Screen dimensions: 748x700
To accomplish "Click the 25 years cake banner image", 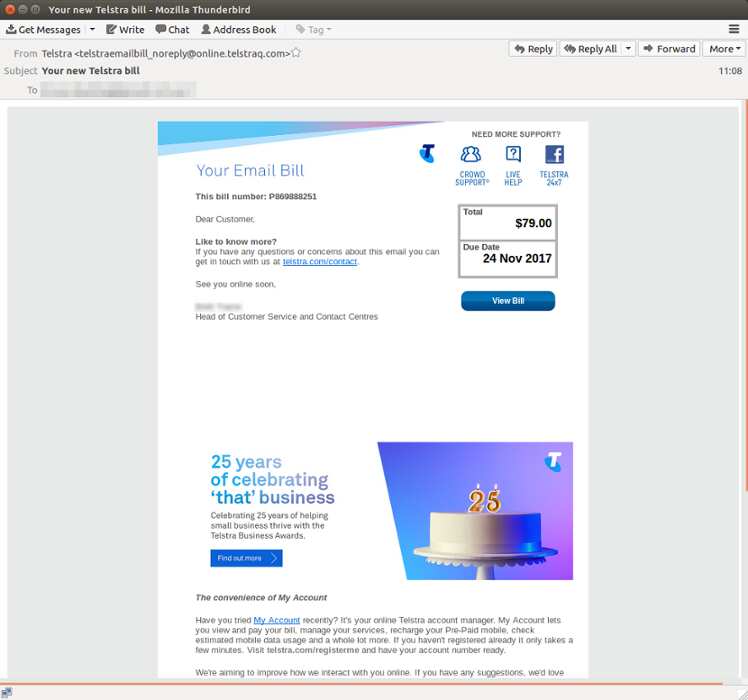I will (476, 511).
